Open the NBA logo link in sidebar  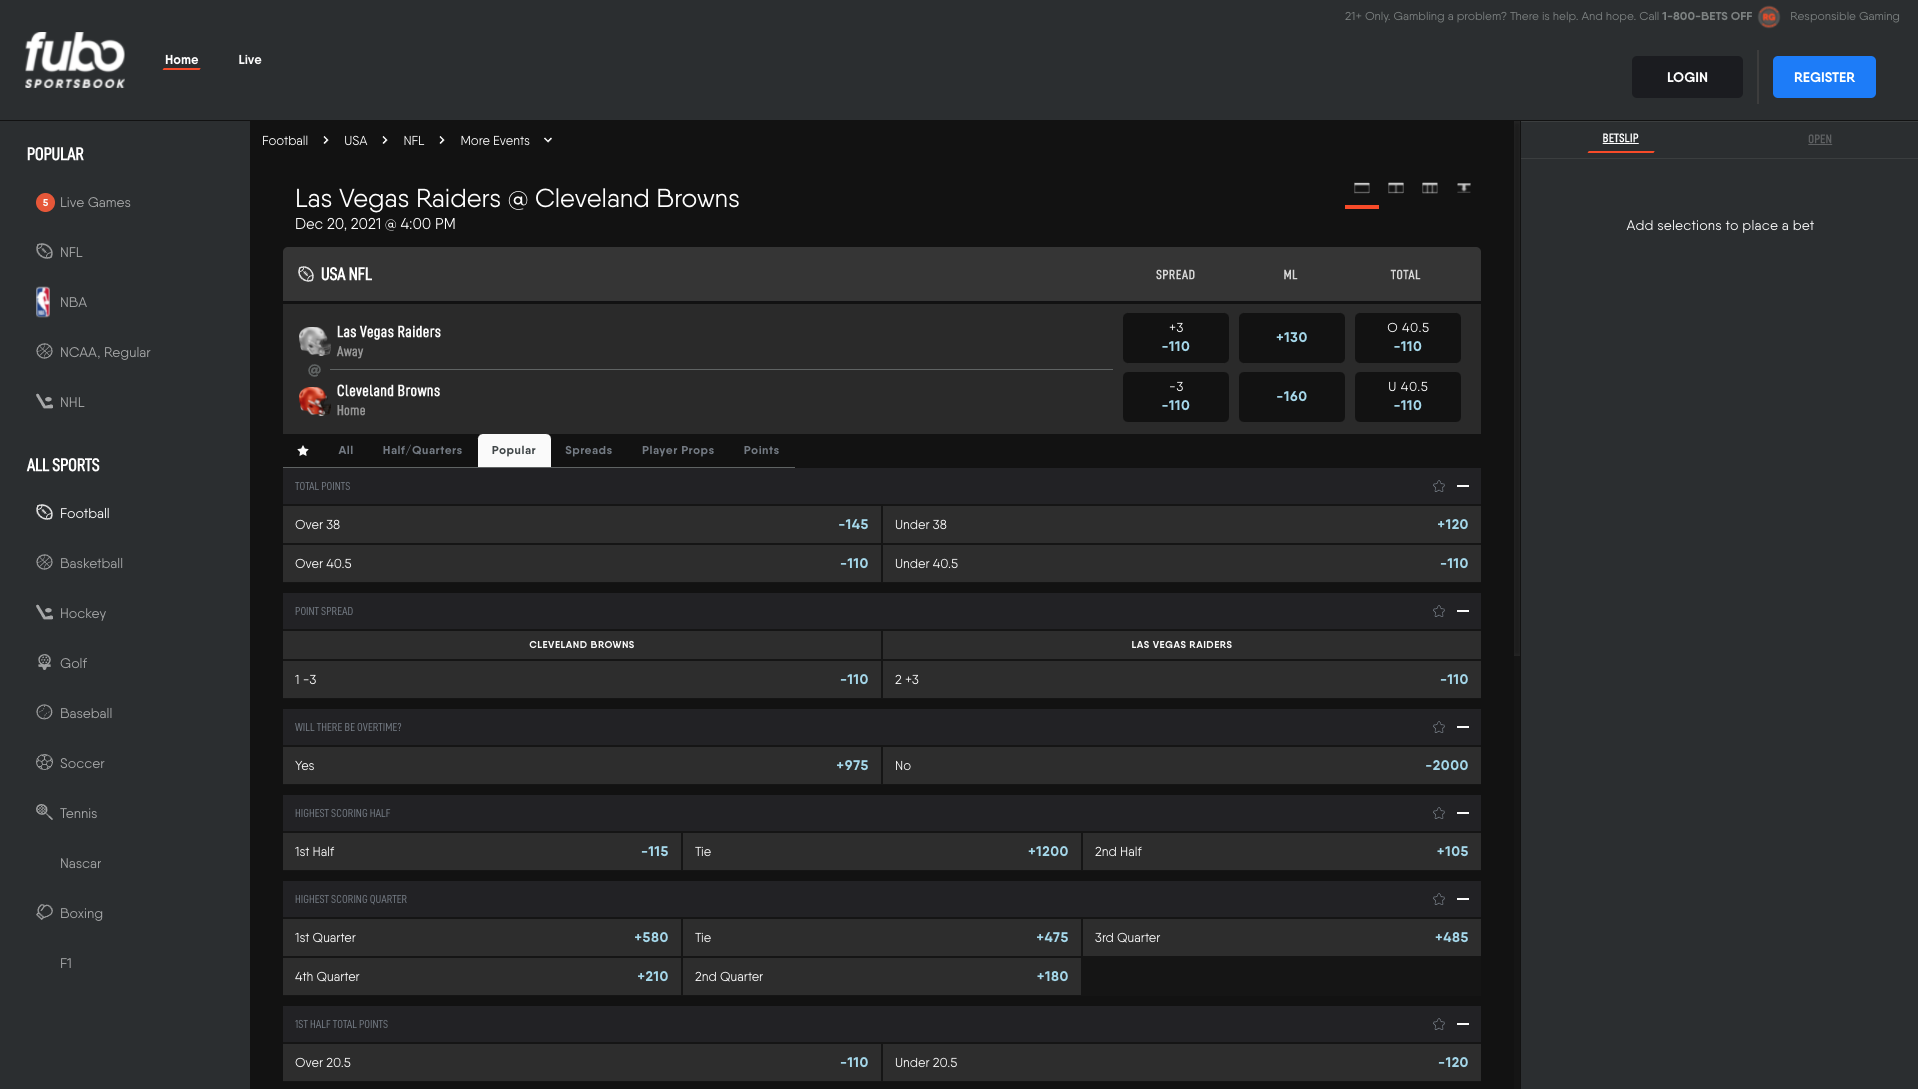coord(43,302)
